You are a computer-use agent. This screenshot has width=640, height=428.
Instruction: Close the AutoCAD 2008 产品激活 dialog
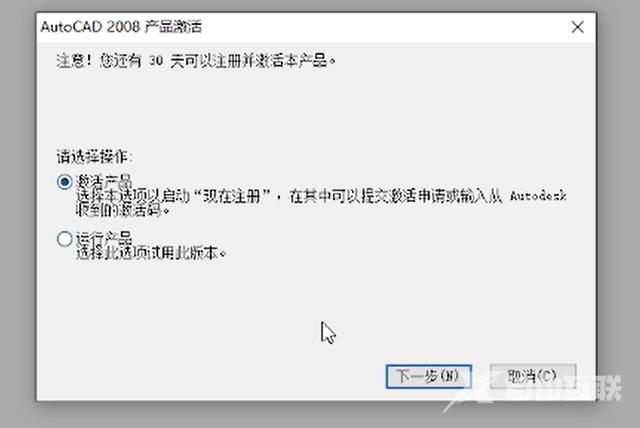tap(578, 27)
